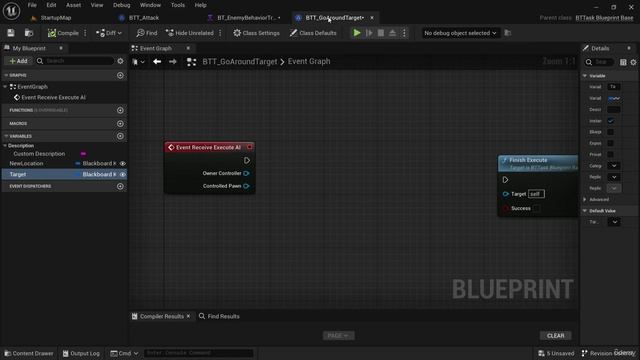Compile the blueprint
Screen dimensions: 640x360
tap(63, 33)
